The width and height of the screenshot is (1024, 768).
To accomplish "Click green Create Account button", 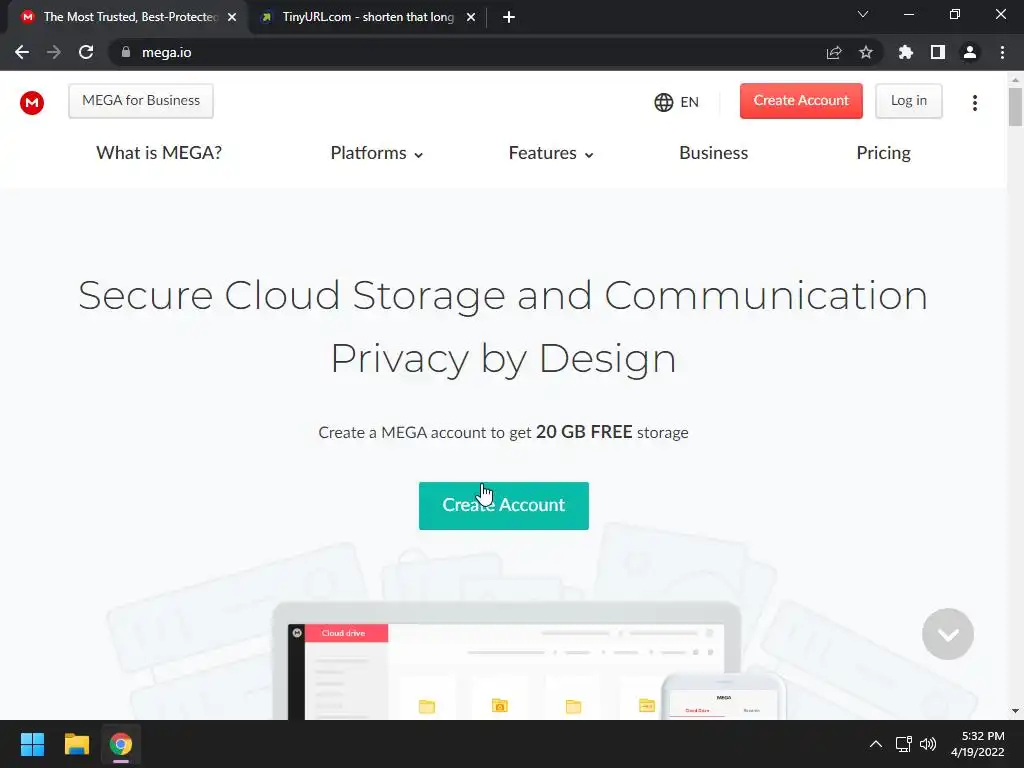I will click(504, 505).
